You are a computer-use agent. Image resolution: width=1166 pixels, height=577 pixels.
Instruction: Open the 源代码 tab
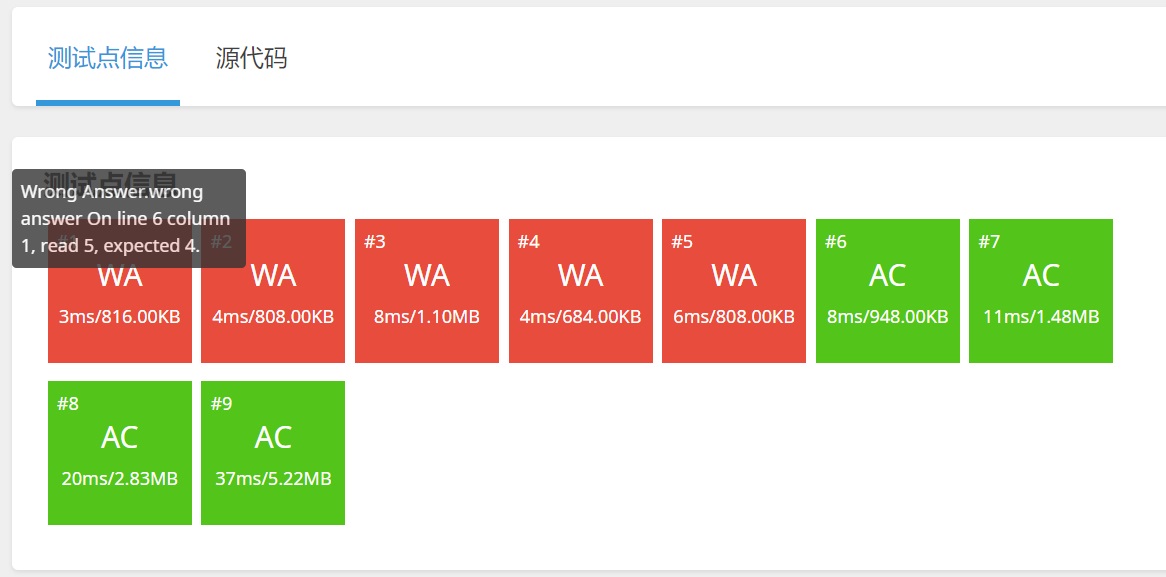251,59
